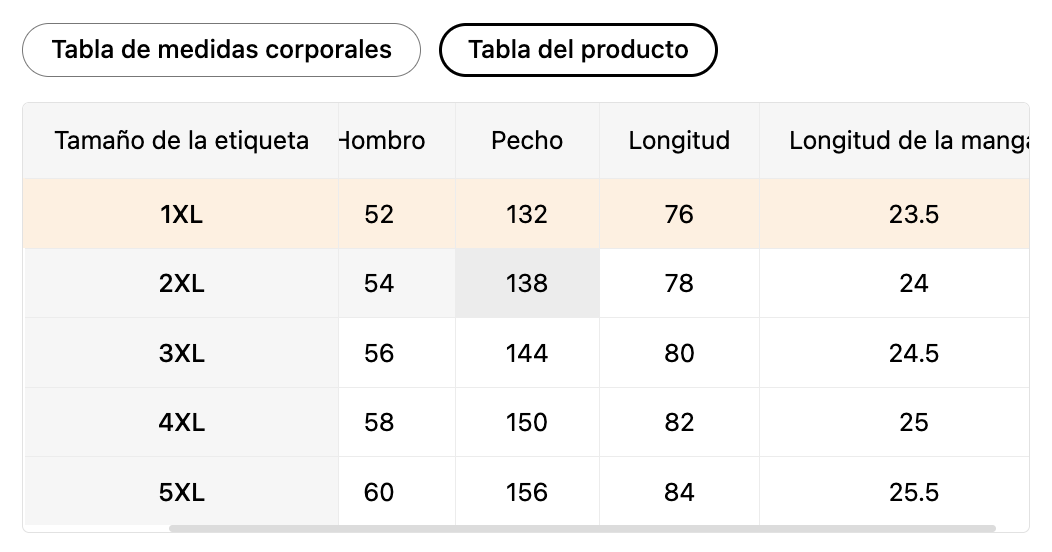1052x552 pixels.
Task: Pick the 4XL size row label
Action: click(181, 423)
